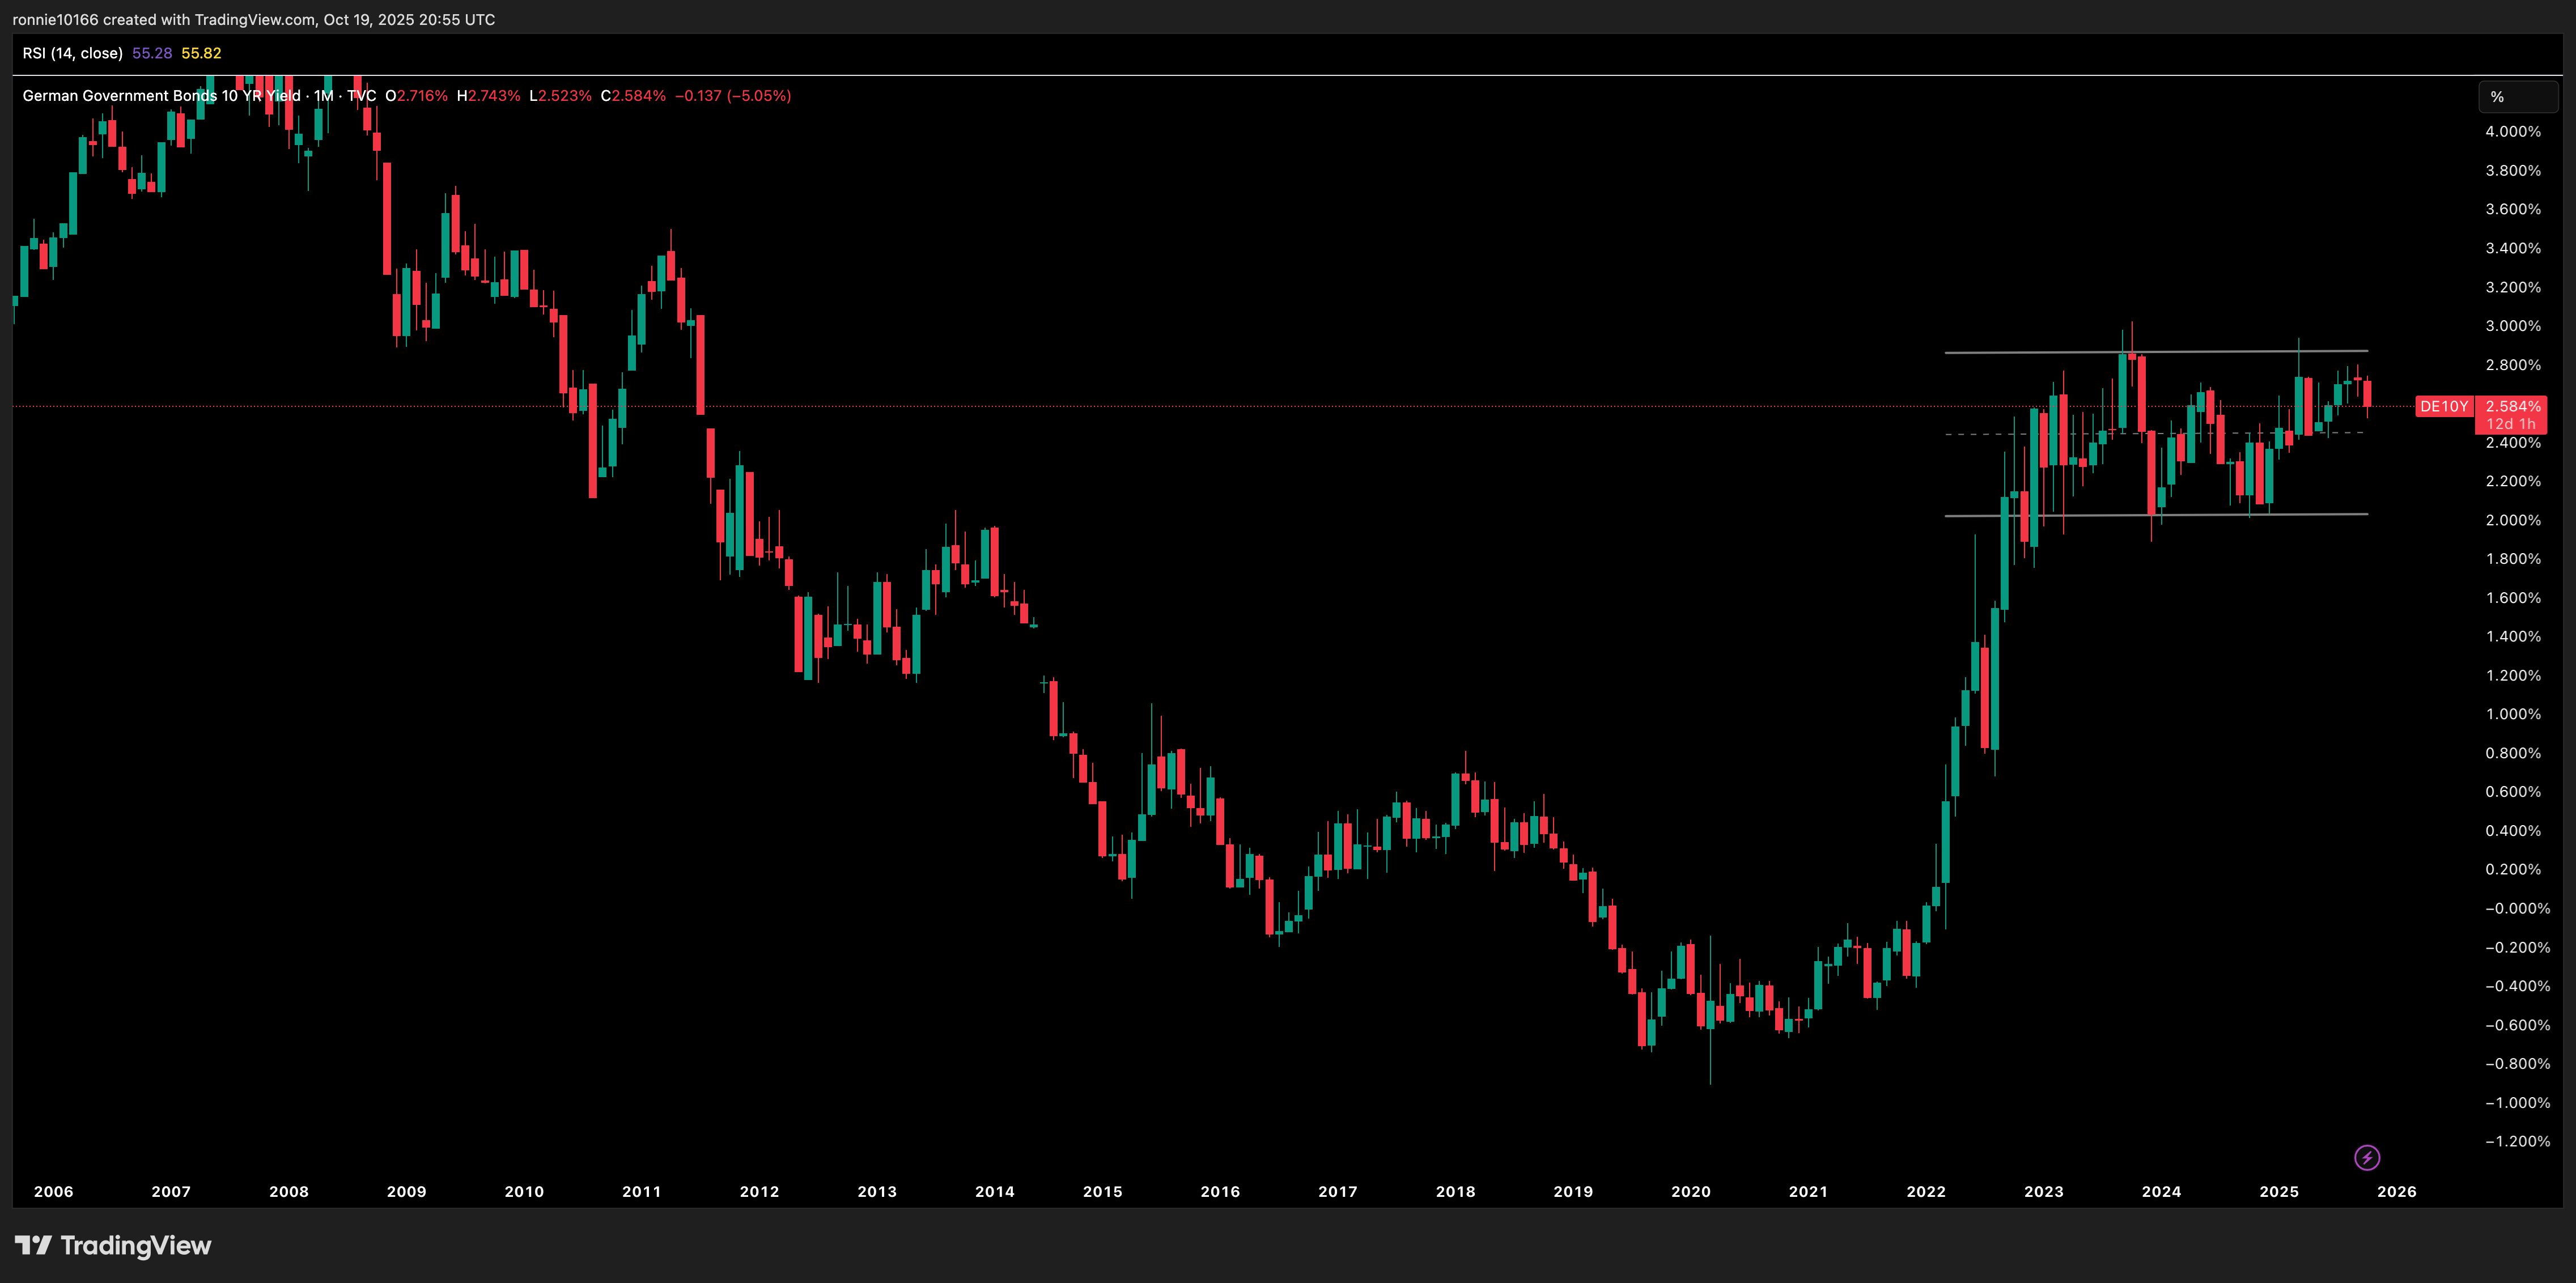This screenshot has height=1283, width=2576.
Task: Click the −0.137 (−5.05%) change value
Action: coord(732,96)
